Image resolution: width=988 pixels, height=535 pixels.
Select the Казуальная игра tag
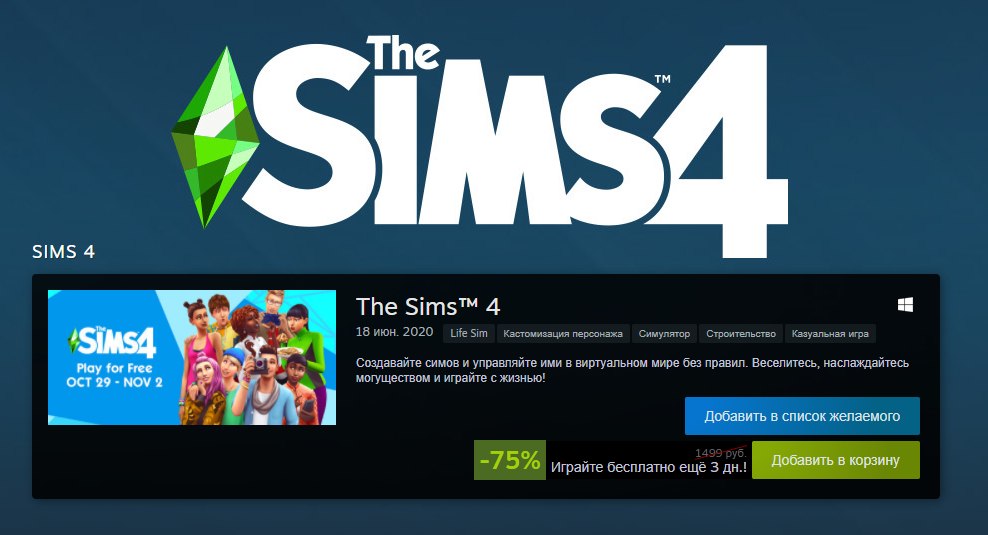pos(830,333)
